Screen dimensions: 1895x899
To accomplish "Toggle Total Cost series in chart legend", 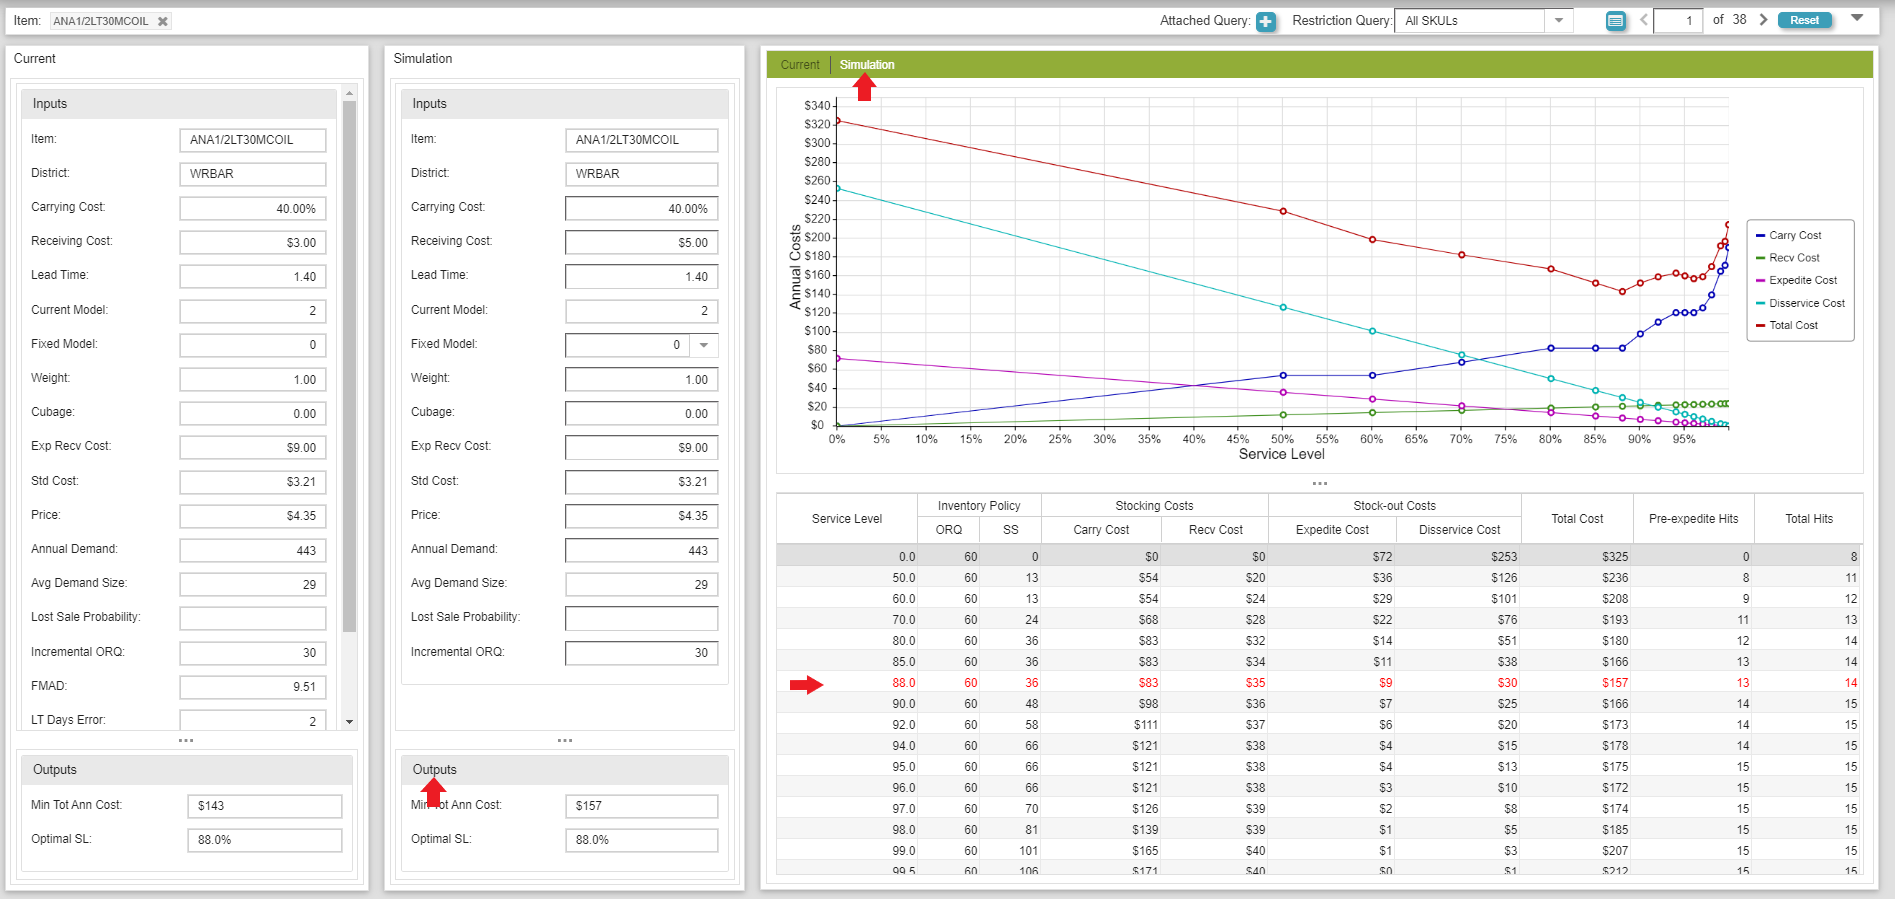I will 1793,326.
